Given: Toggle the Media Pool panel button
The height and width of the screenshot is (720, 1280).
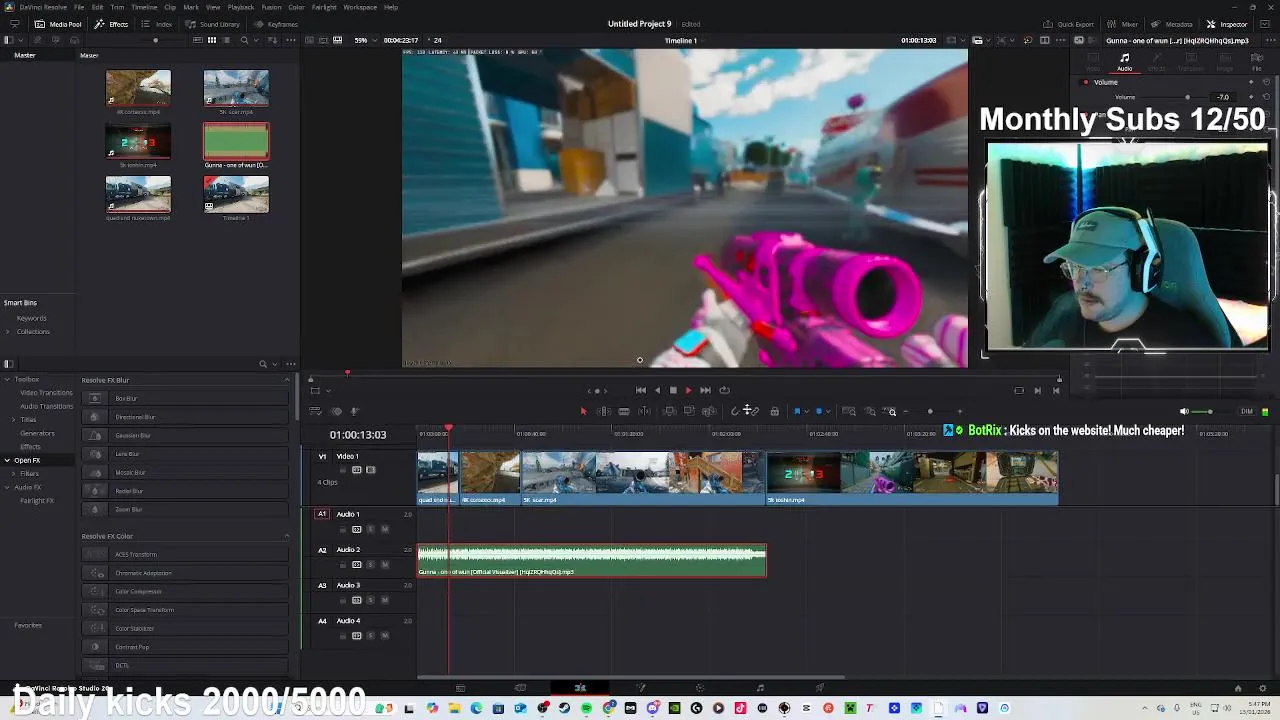Looking at the screenshot, I should click(59, 24).
